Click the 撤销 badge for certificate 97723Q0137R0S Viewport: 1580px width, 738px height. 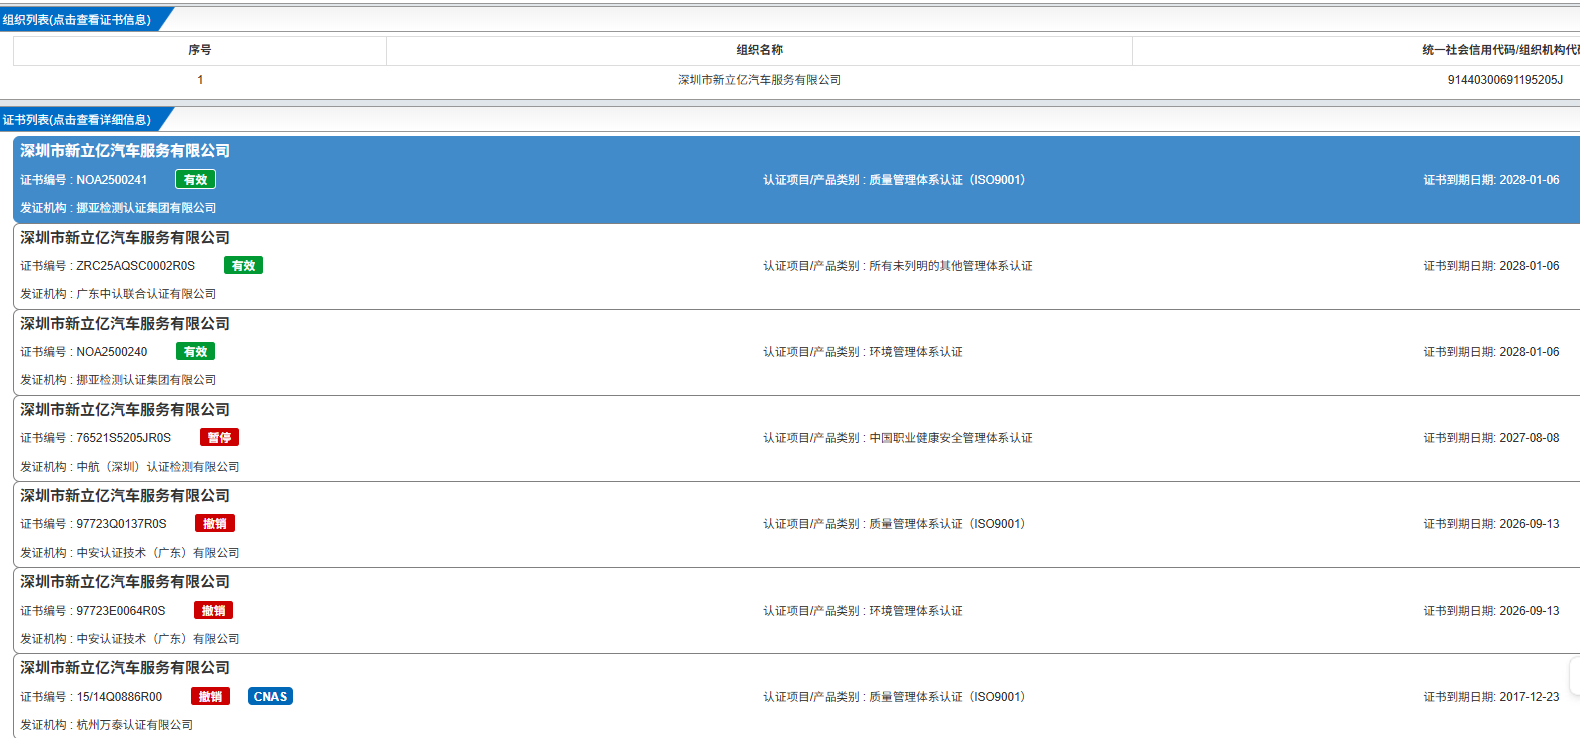(215, 524)
